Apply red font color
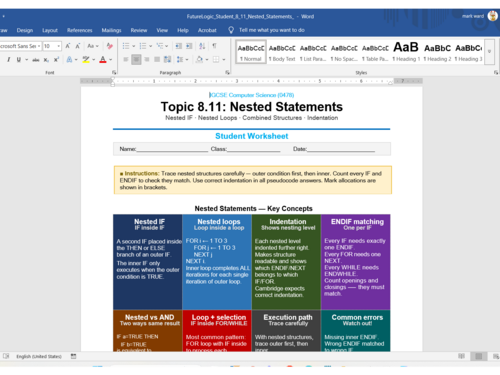The width and height of the screenshot is (500, 375). 103,60
